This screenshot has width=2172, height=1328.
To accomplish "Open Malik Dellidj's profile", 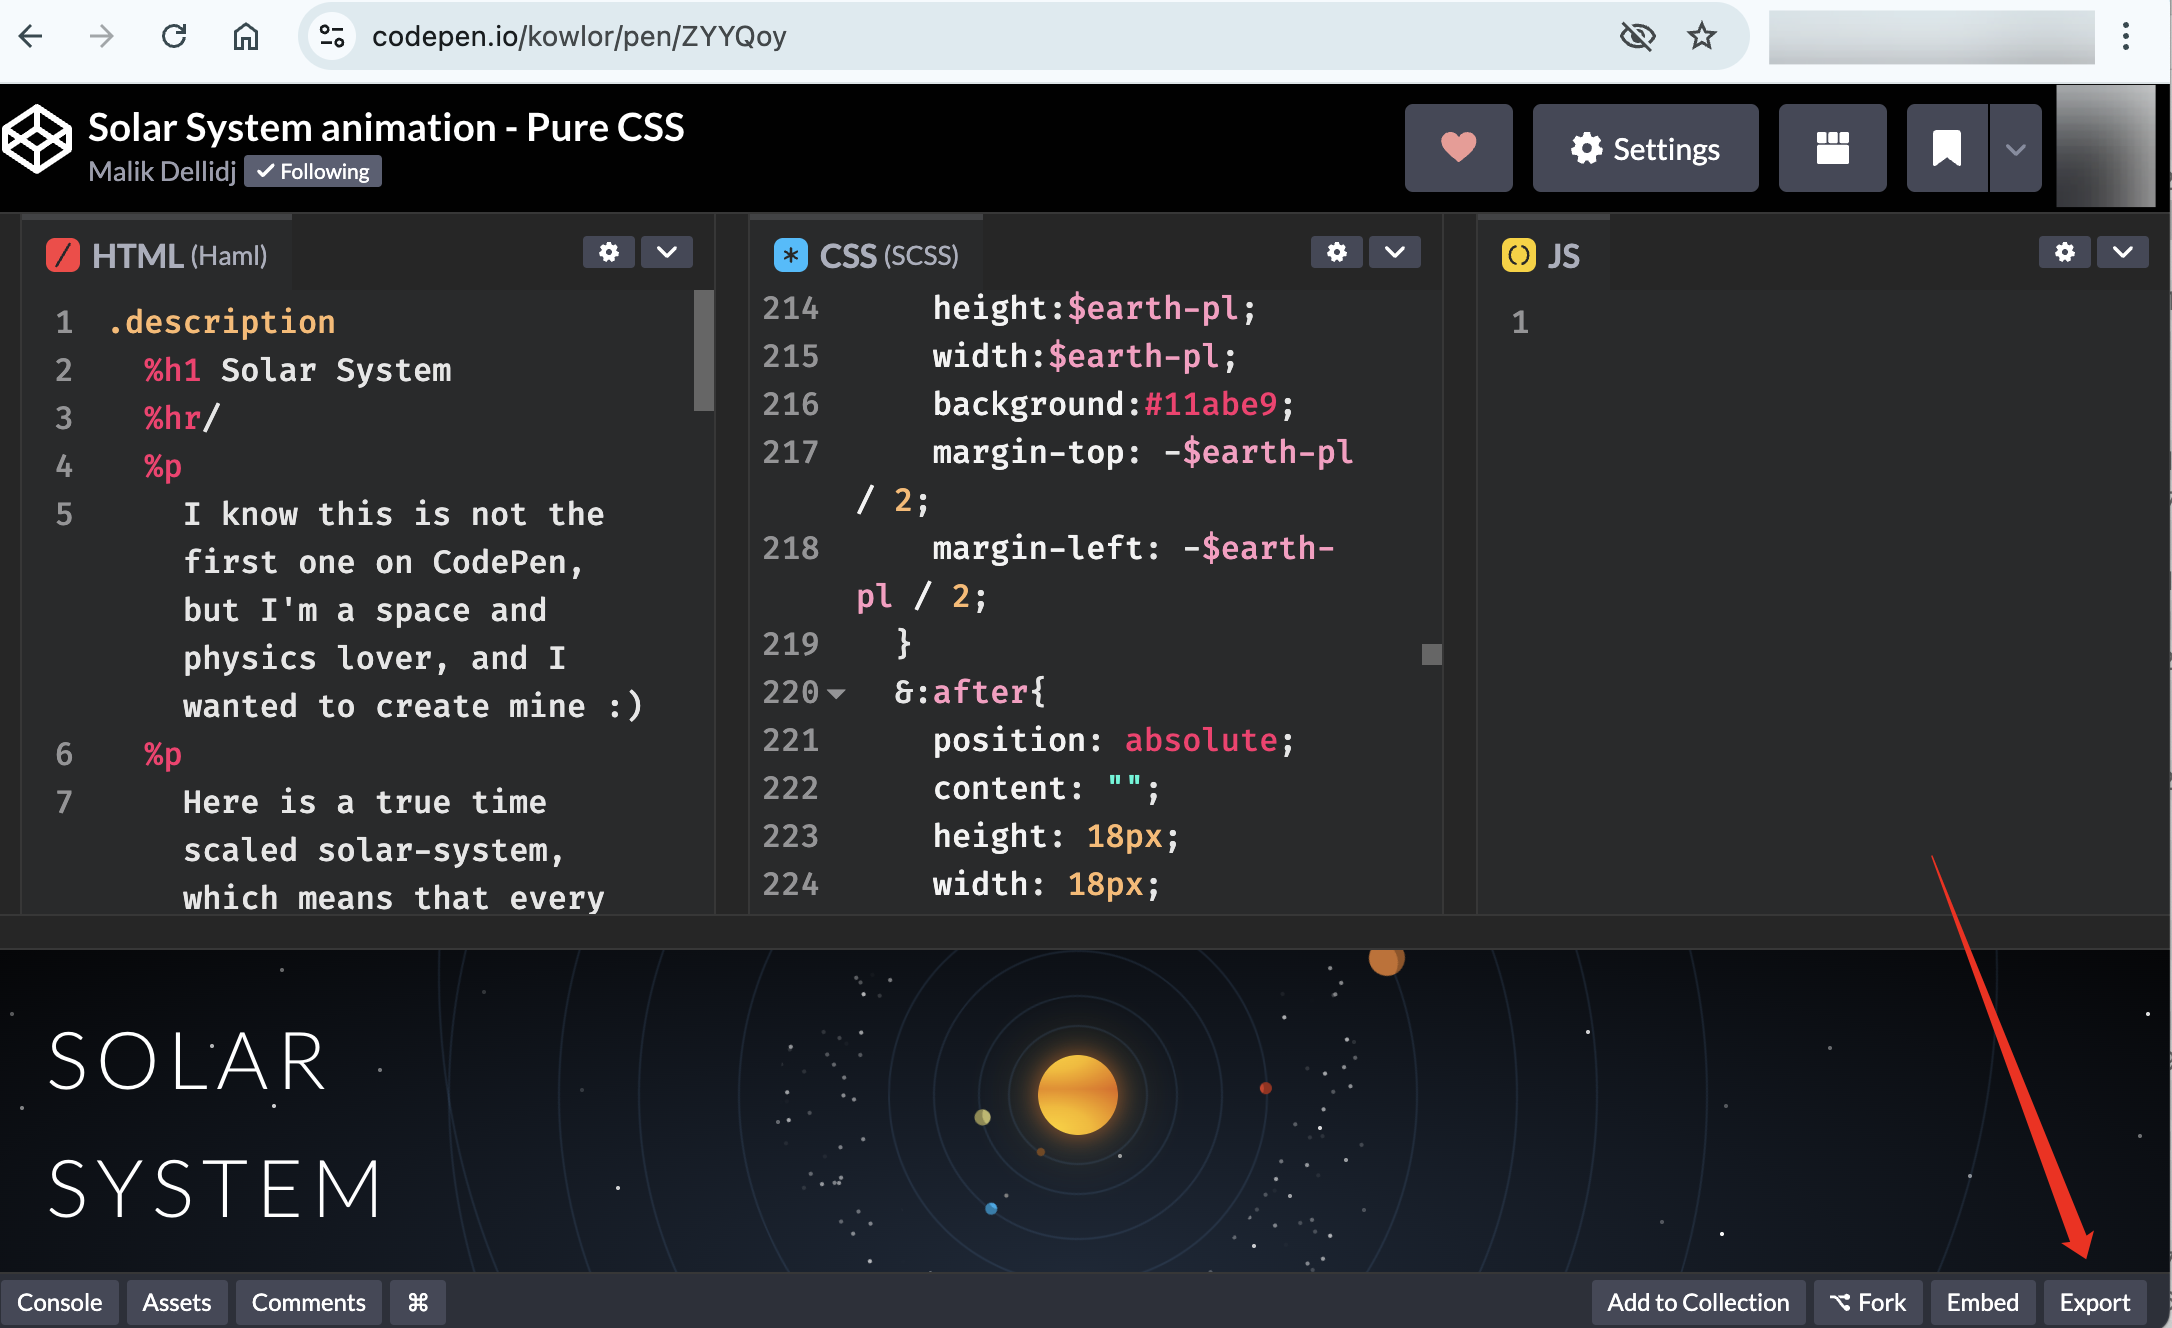I will click(x=162, y=171).
